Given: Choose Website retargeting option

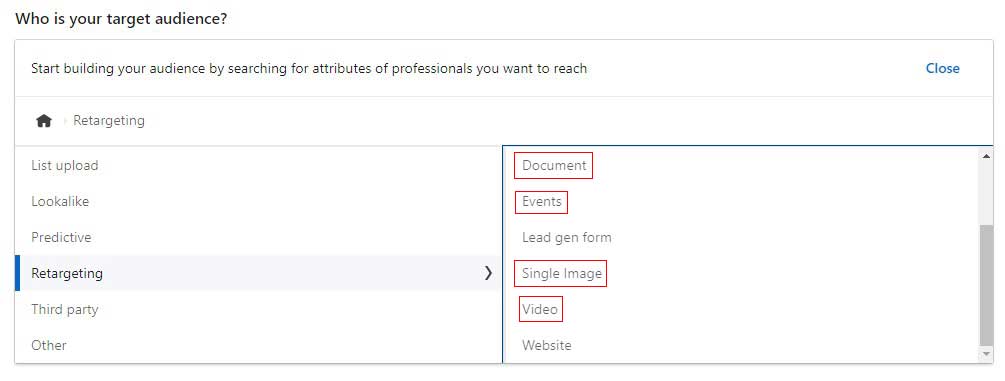Looking at the screenshot, I should click(x=547, y=345).
